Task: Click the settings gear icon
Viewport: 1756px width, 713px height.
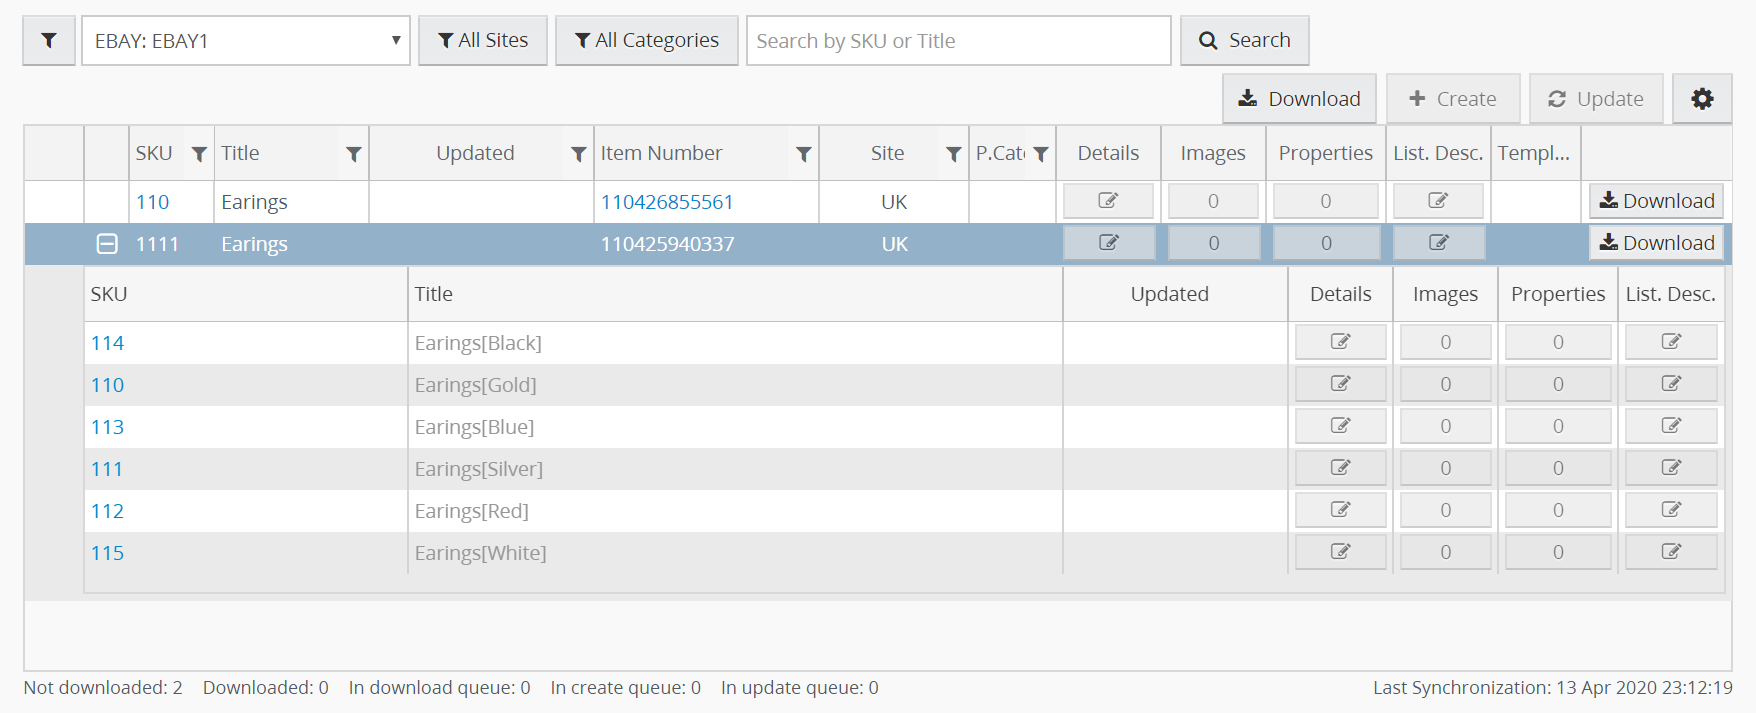Action: coord(1702,99)
